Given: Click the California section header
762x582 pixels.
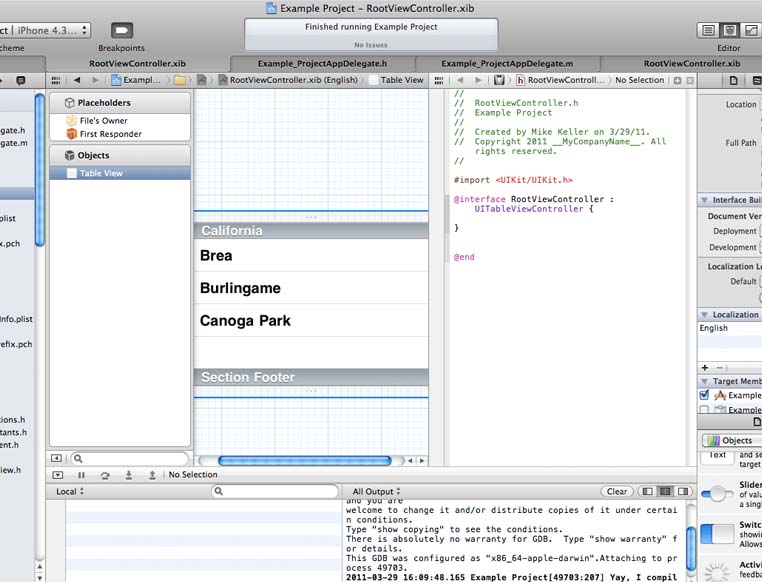Looking at the screenshot, I should coord(311,231).
